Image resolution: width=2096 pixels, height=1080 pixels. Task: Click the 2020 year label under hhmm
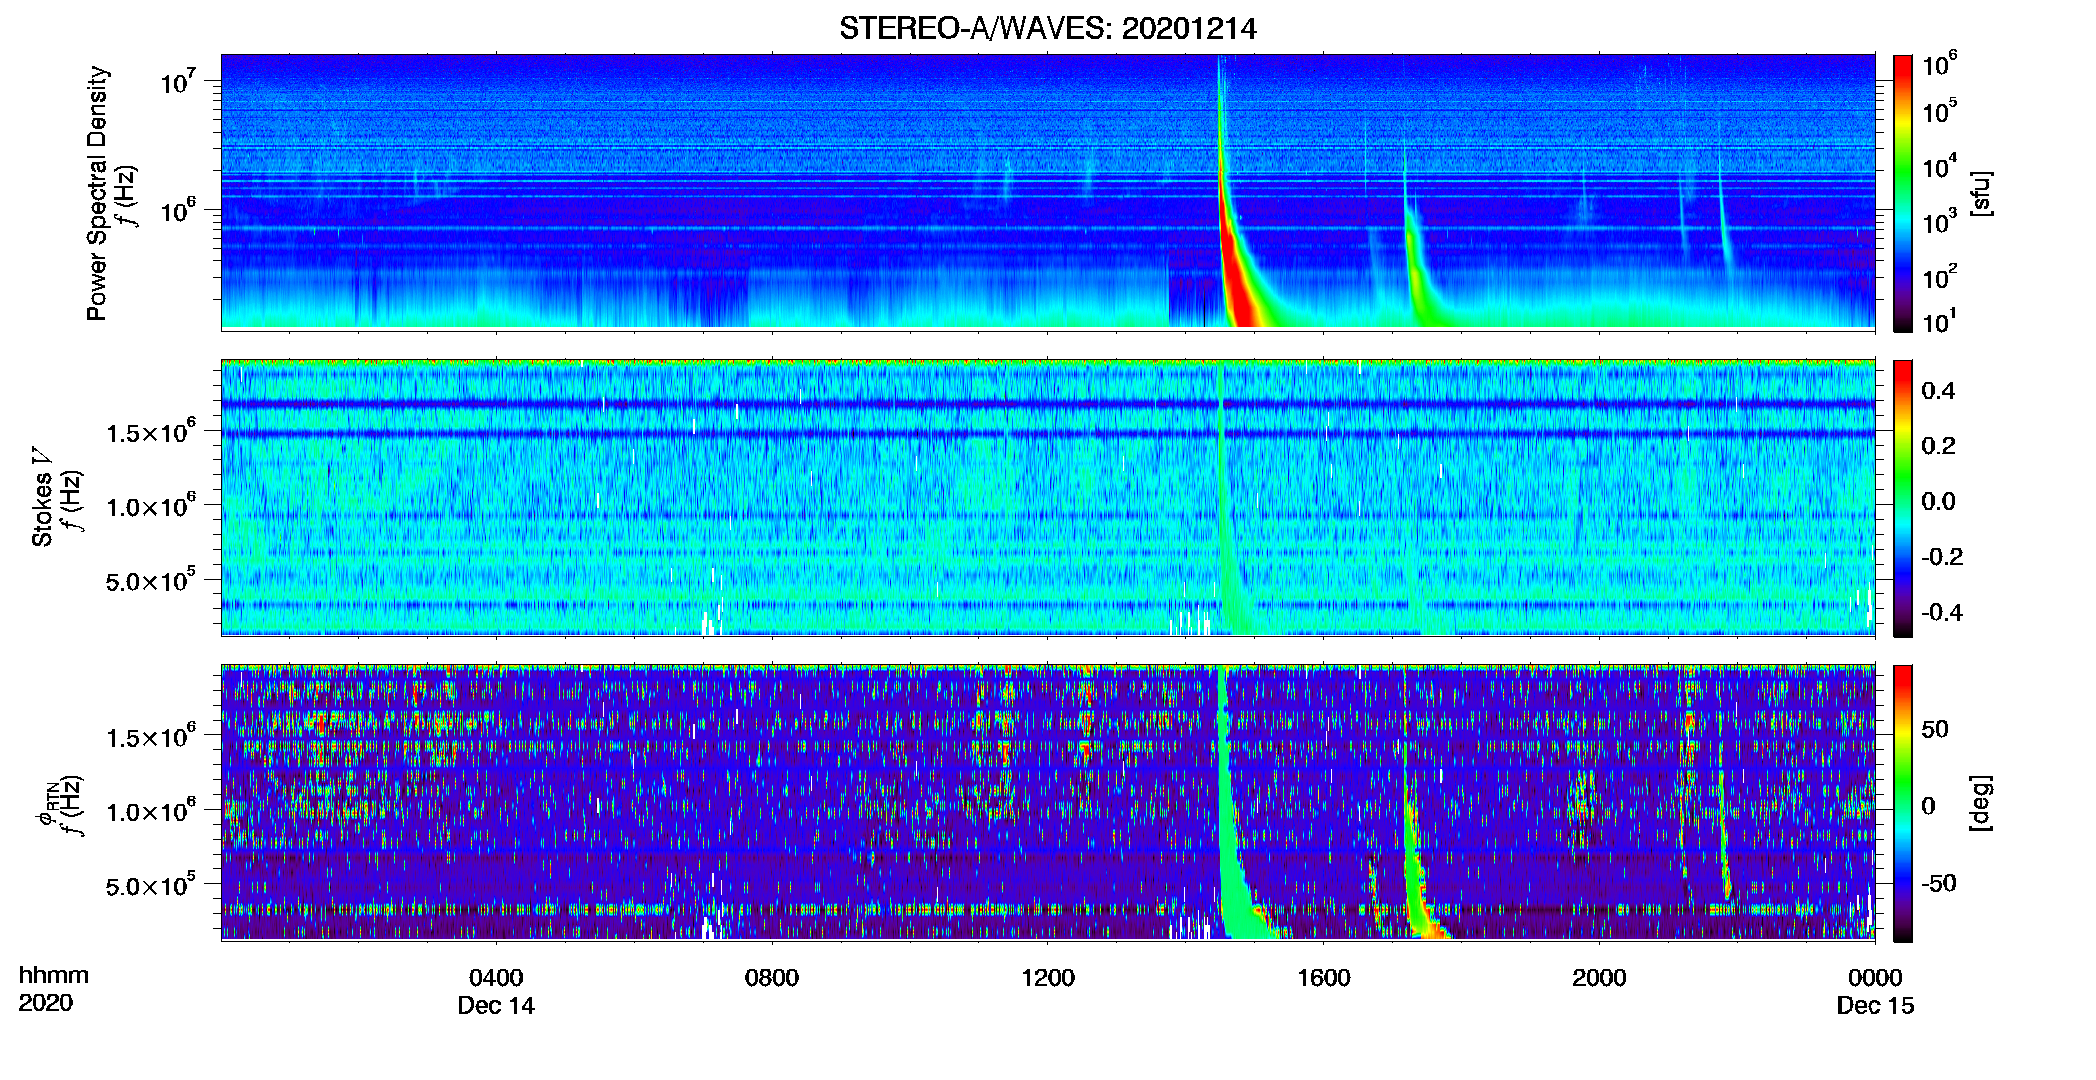click(x=45, y=1003)
